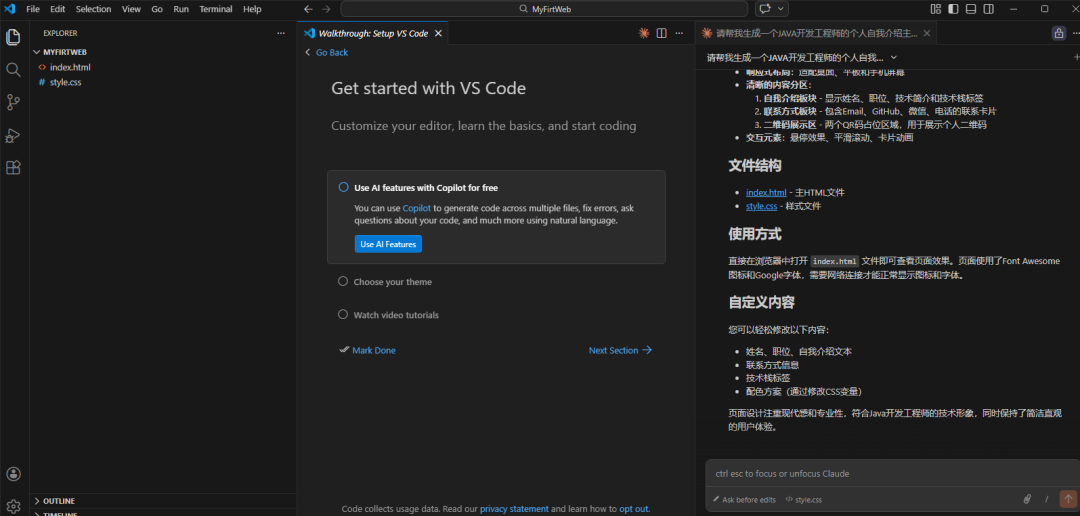Focus the Claude message input field

pyautogui.click(x=893, y=474)
